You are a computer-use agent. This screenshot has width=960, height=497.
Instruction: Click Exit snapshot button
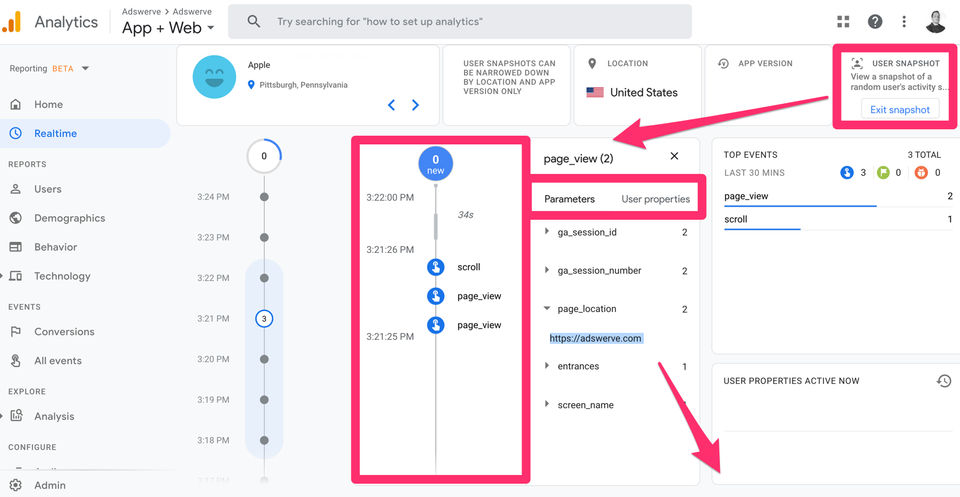899,110
